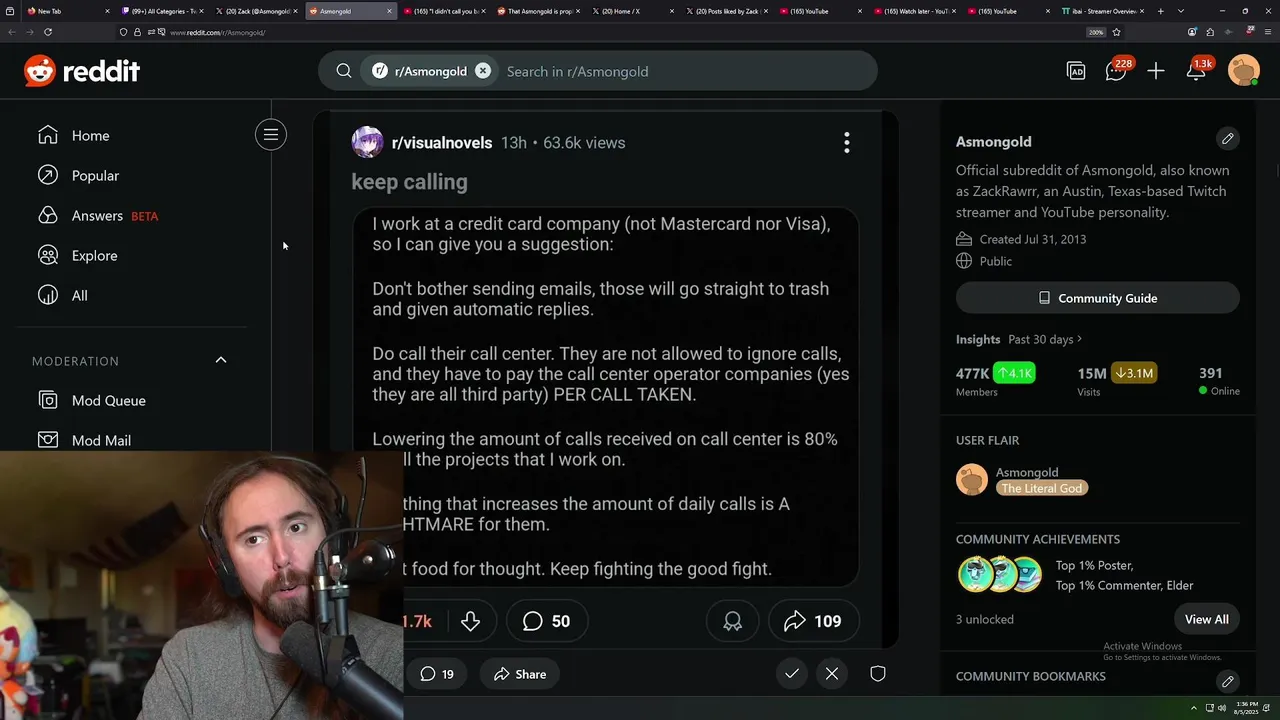This screenshot has height=720, width=1280.
Task: Collapse the sidebar with the hamburger button
Action: [x=271, y=135]
